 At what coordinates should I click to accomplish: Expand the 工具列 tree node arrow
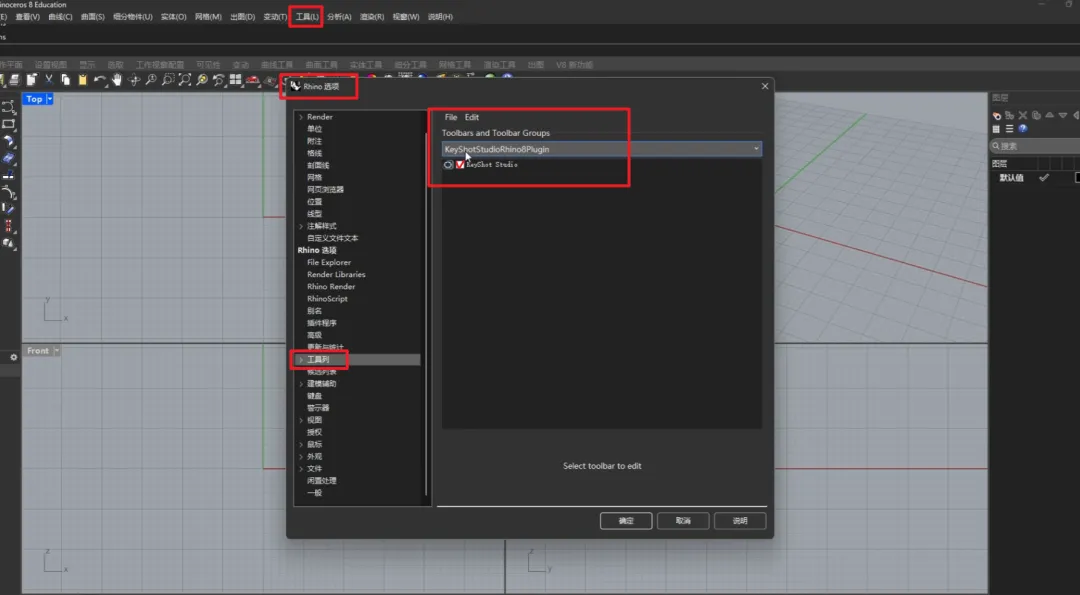click(x=300, y=359)
